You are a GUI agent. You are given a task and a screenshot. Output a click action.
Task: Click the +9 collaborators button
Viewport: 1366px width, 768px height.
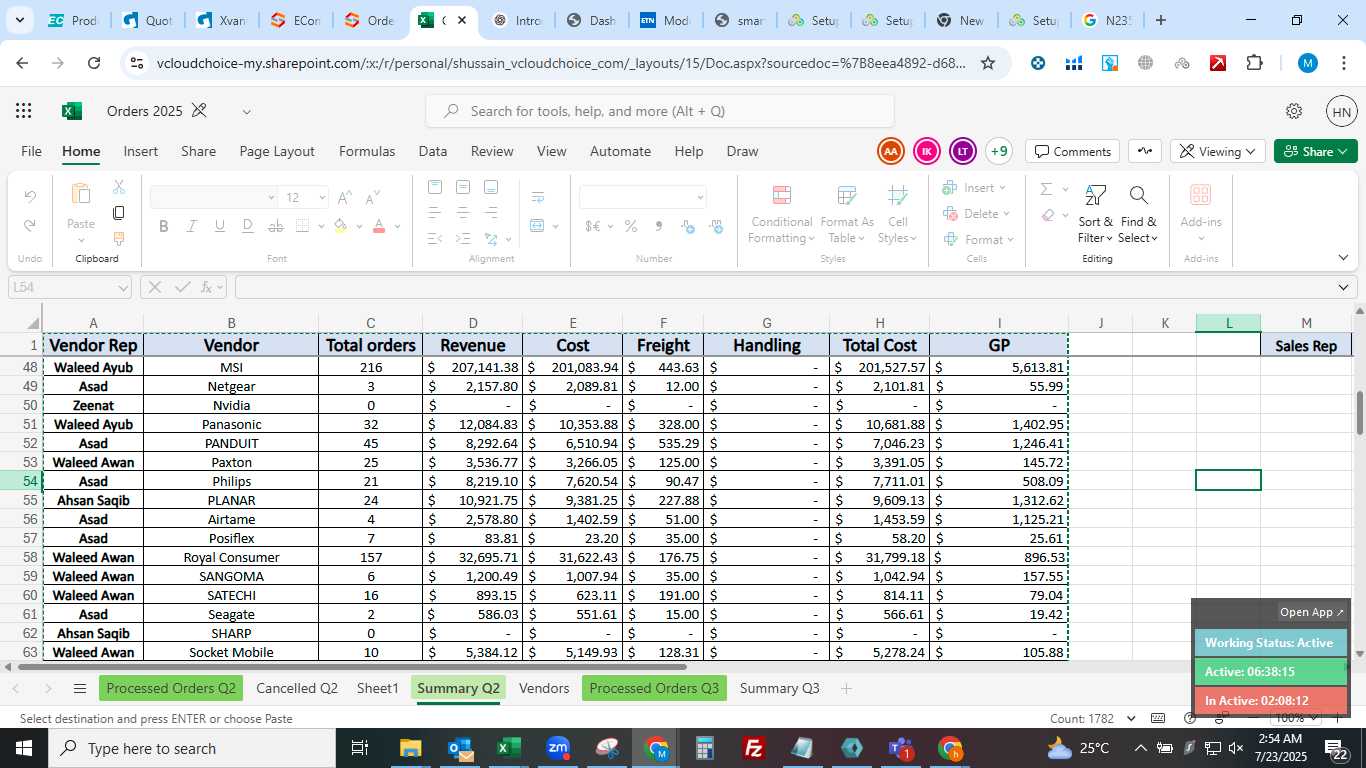[998, 151]
